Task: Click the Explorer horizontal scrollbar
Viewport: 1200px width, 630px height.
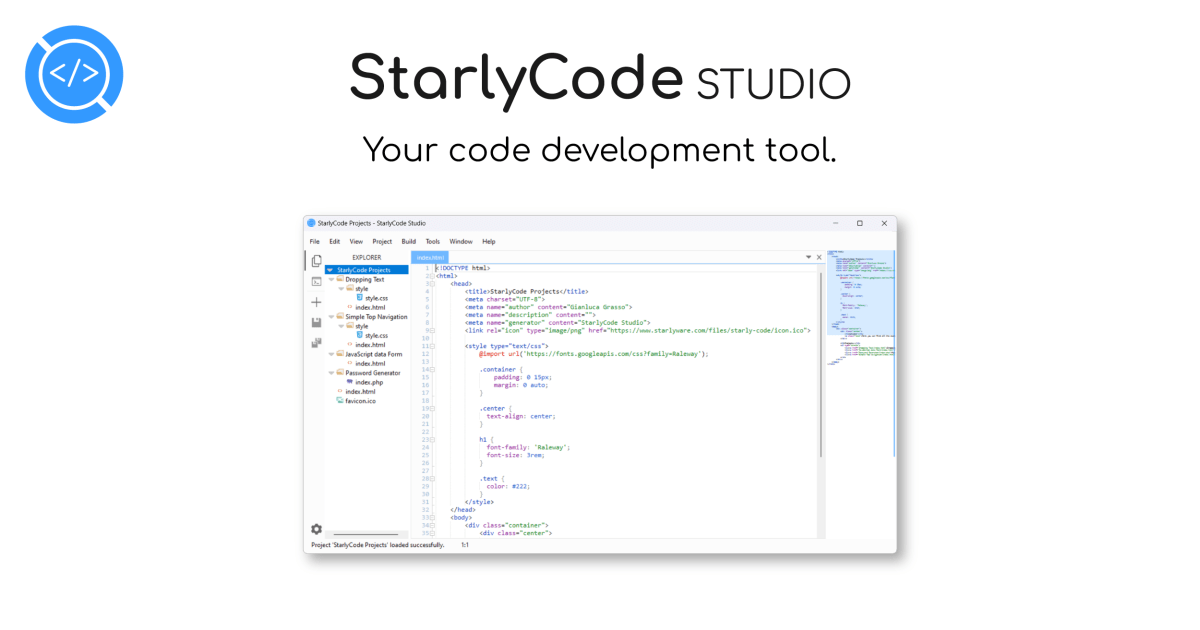Action: 365,535
